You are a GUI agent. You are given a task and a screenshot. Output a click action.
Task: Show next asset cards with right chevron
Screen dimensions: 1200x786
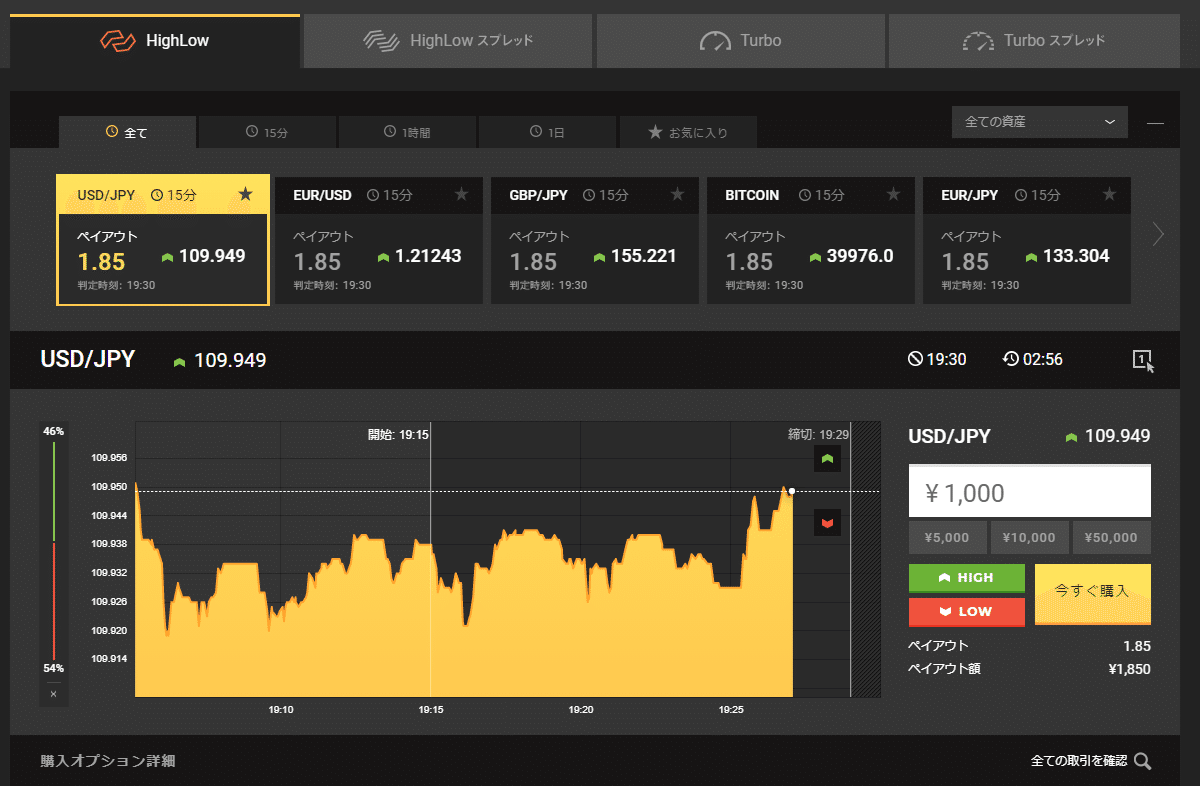pyautogui.click(x=1158, y=235)
